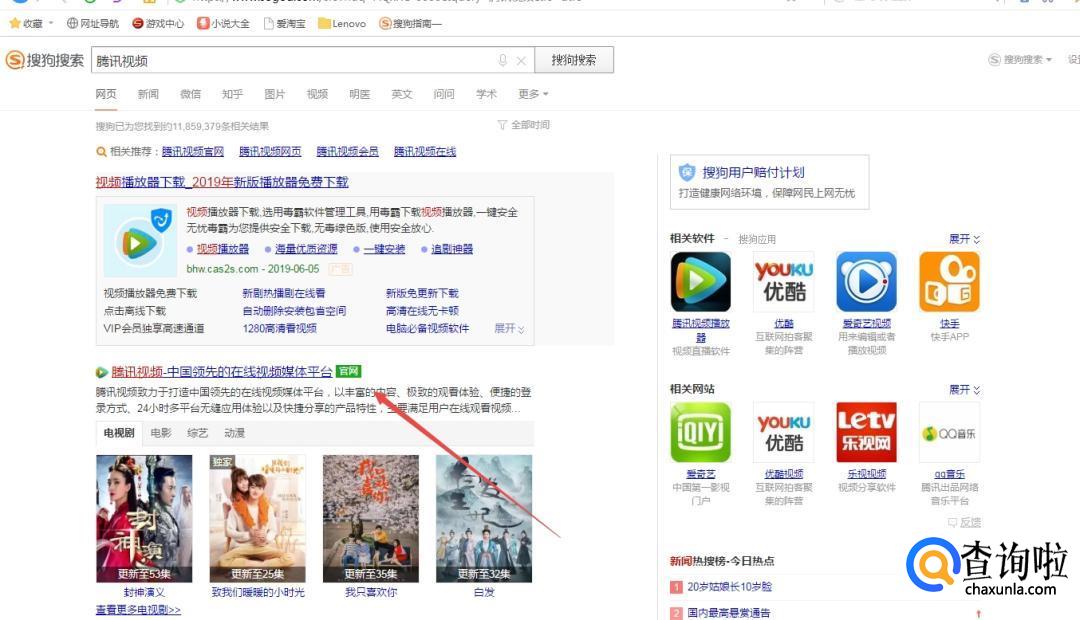1080x620 pixels.
Task: Open the 更多 search category dropdown
Action: click(x=532, y=94)
